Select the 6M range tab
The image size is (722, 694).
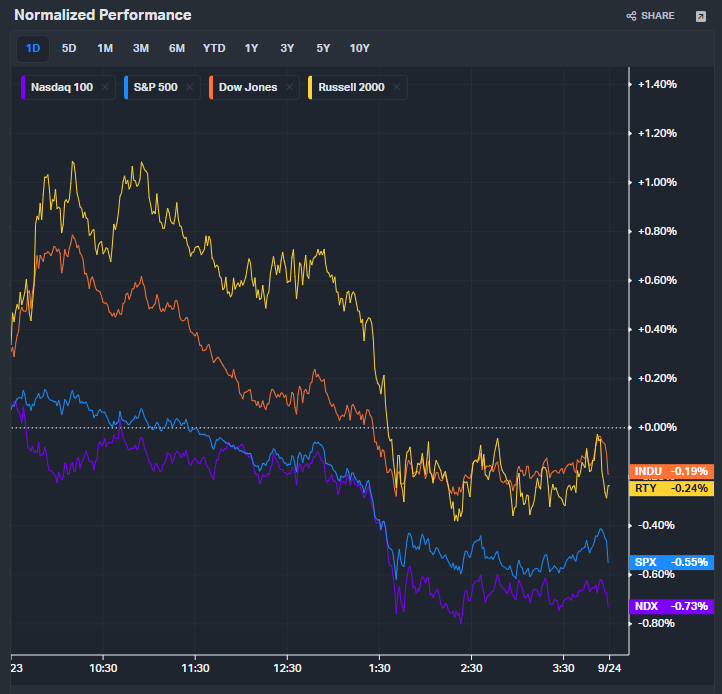pyautogui.click(x=177, y=48)
